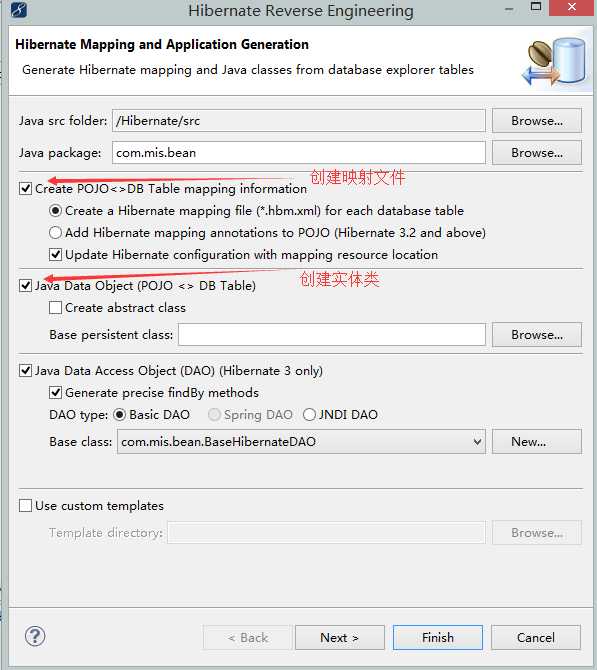Click the Template directory field
Viewport: 597px width, 670px height.
[326, 533]
